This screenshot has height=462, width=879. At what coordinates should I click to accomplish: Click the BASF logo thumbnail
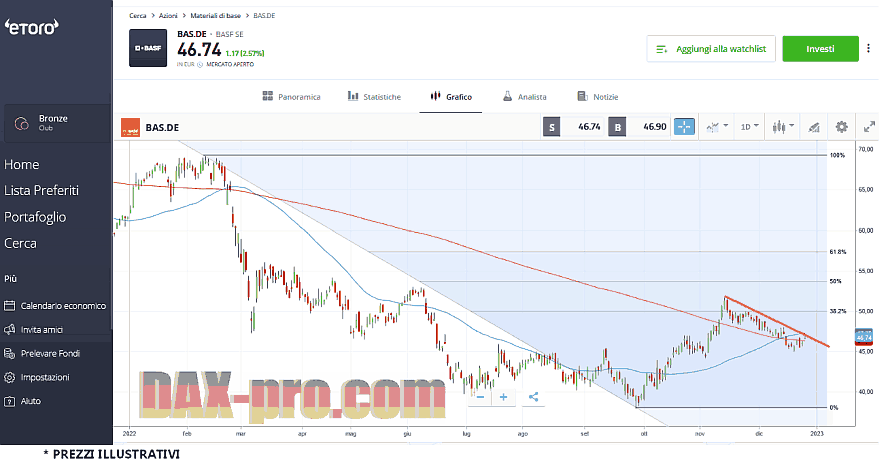tap(148, 48)
